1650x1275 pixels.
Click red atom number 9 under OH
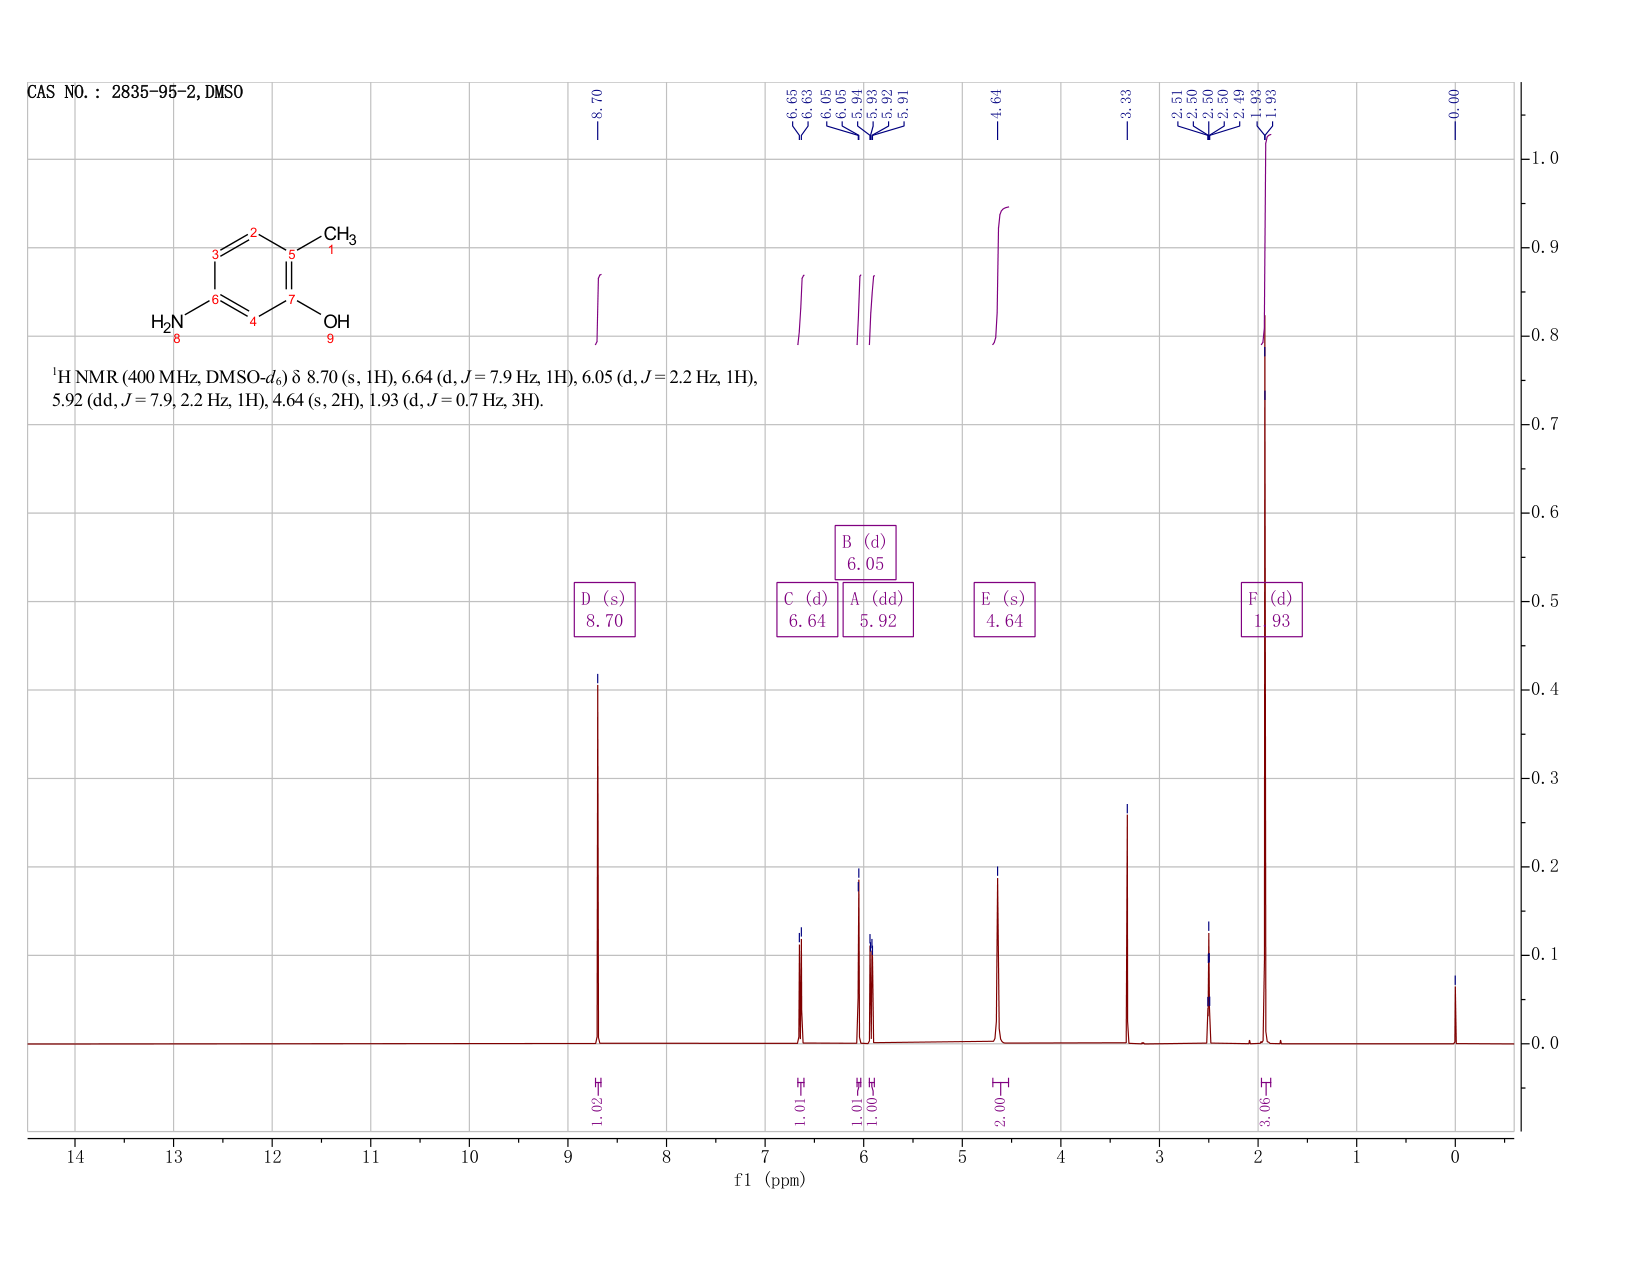330,339
